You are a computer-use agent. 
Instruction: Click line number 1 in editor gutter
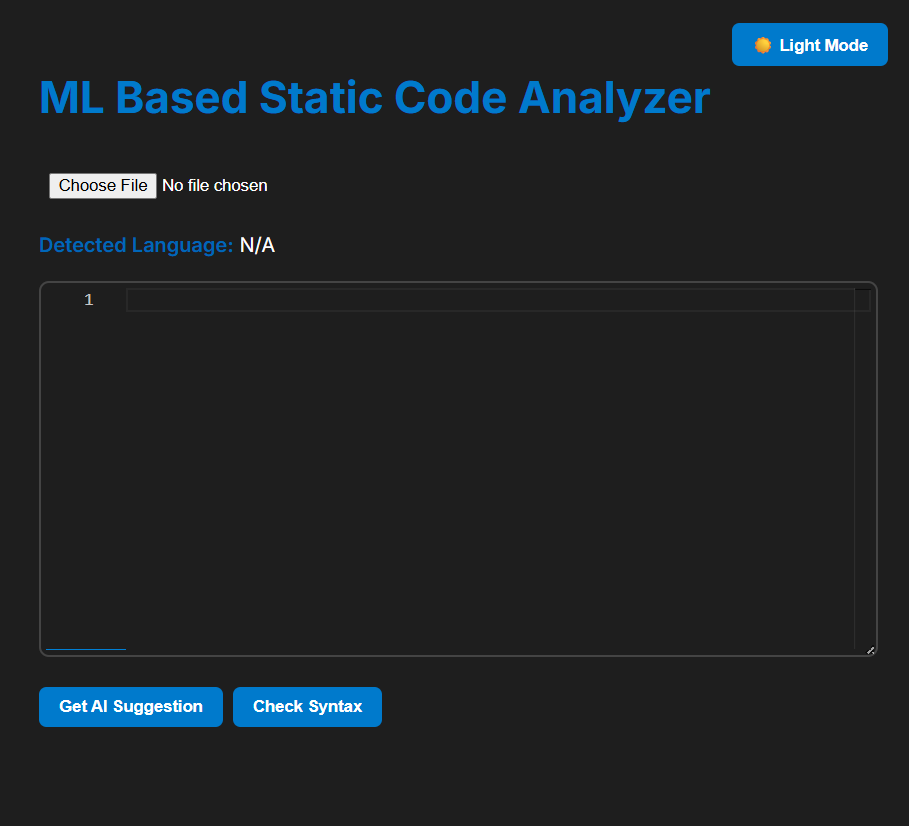pyautogui.click(x=89, y=300)
